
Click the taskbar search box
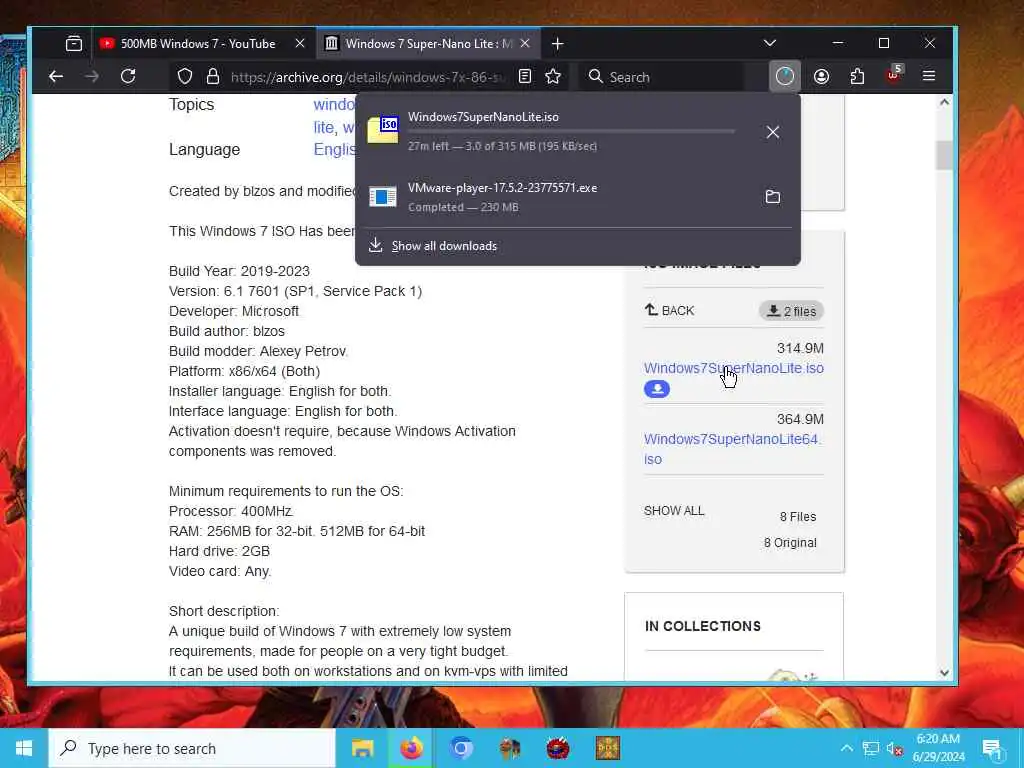click(x=192, y=748)
